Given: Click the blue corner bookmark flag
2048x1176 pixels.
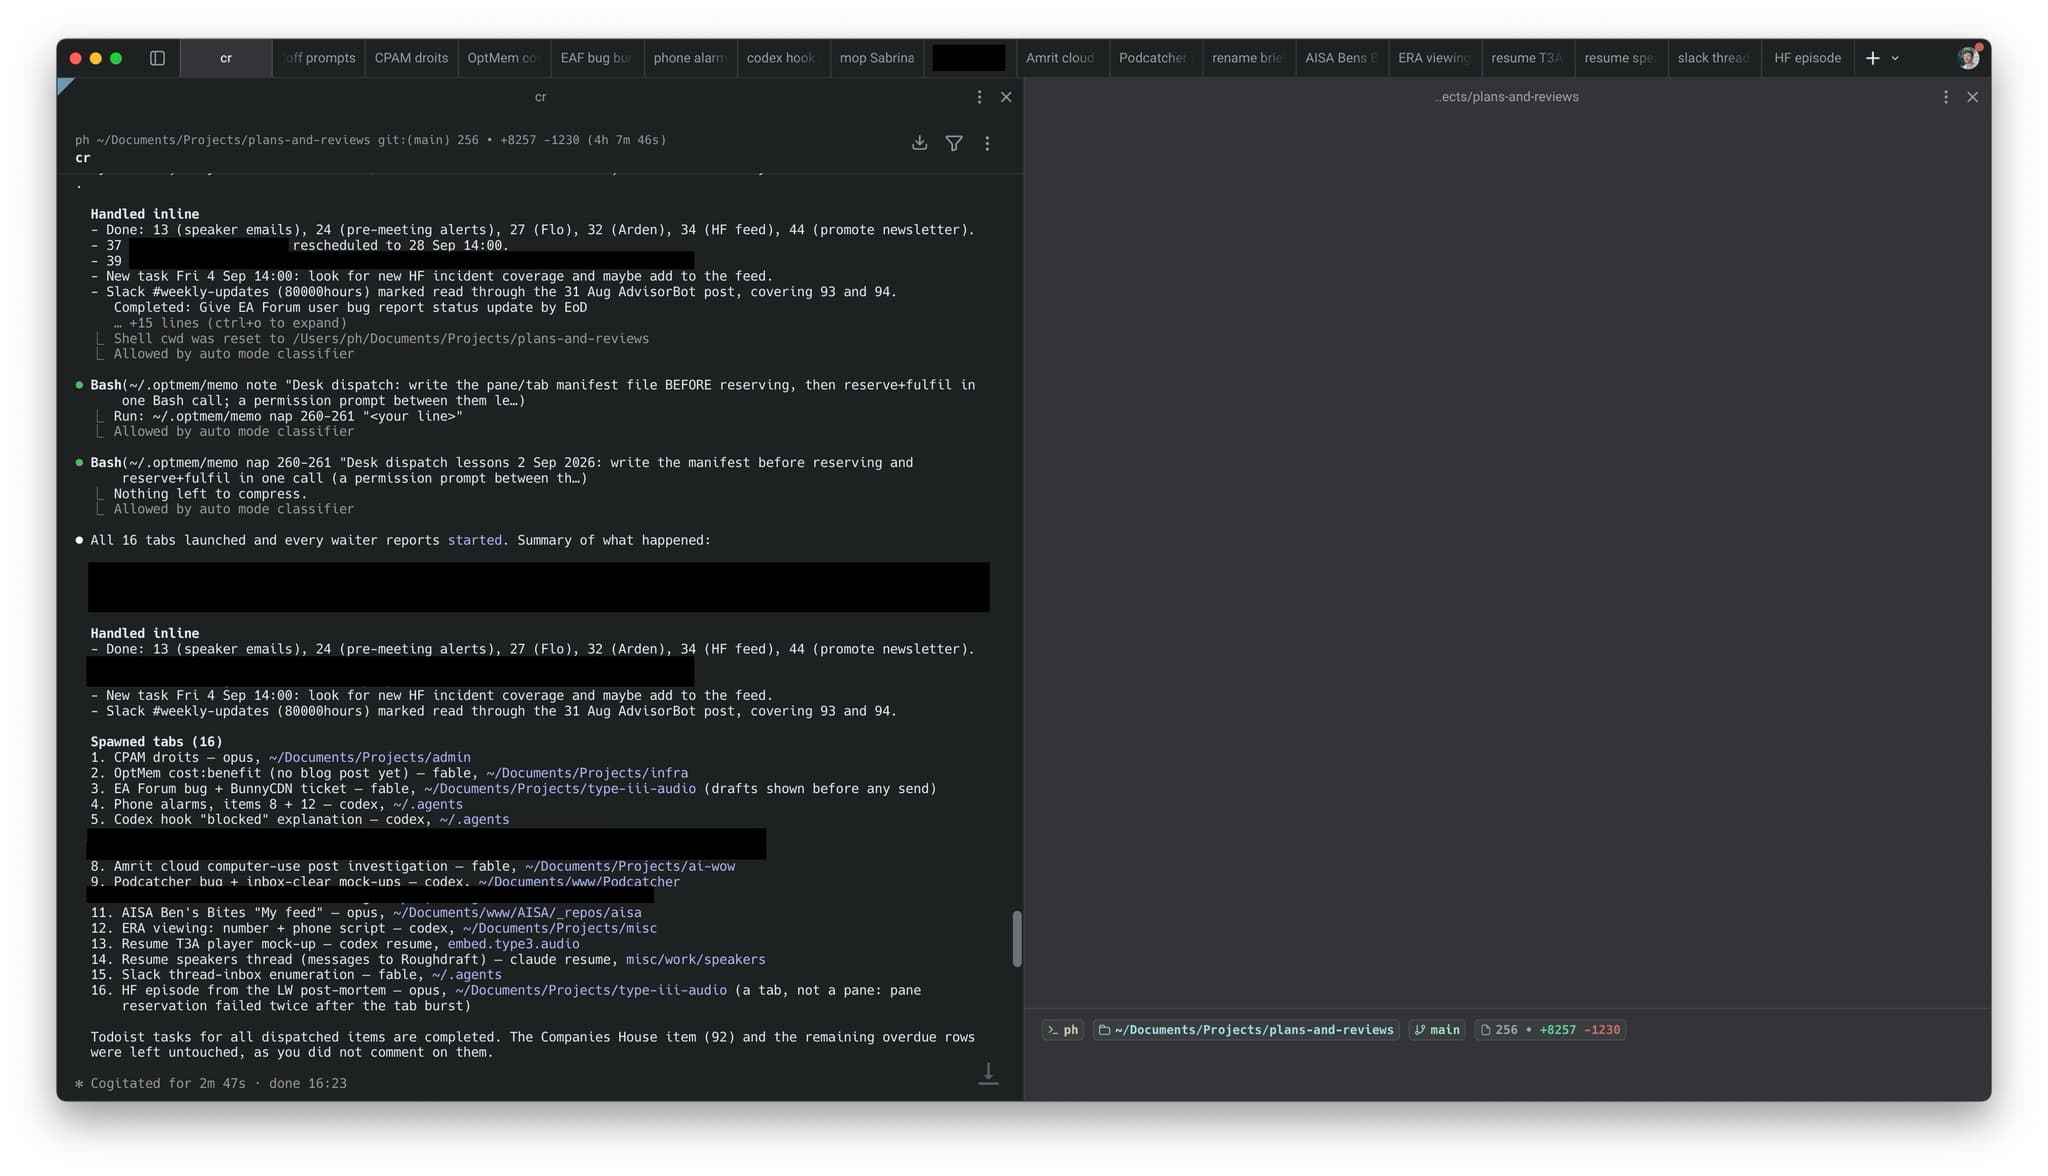Looking at the screenshot, I should pyautogui.click(x=65, y=86).
